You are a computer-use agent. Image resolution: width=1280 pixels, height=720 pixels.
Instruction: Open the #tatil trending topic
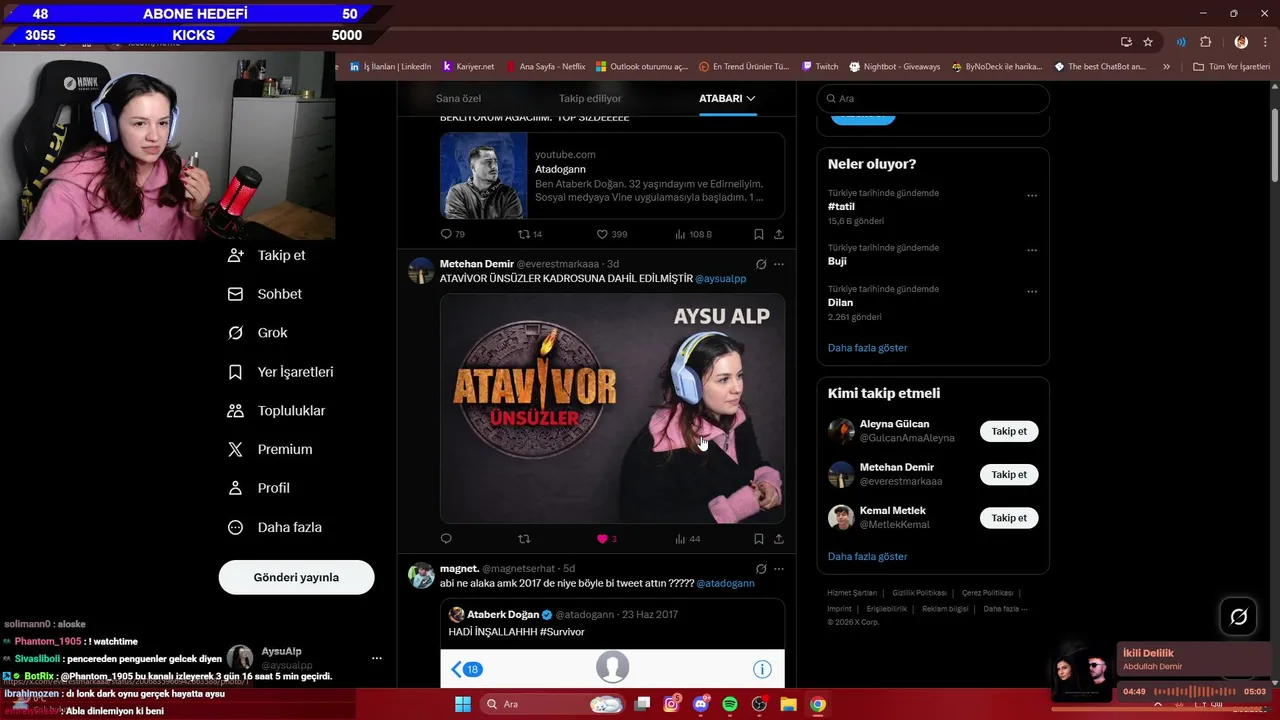coord(841,206)
